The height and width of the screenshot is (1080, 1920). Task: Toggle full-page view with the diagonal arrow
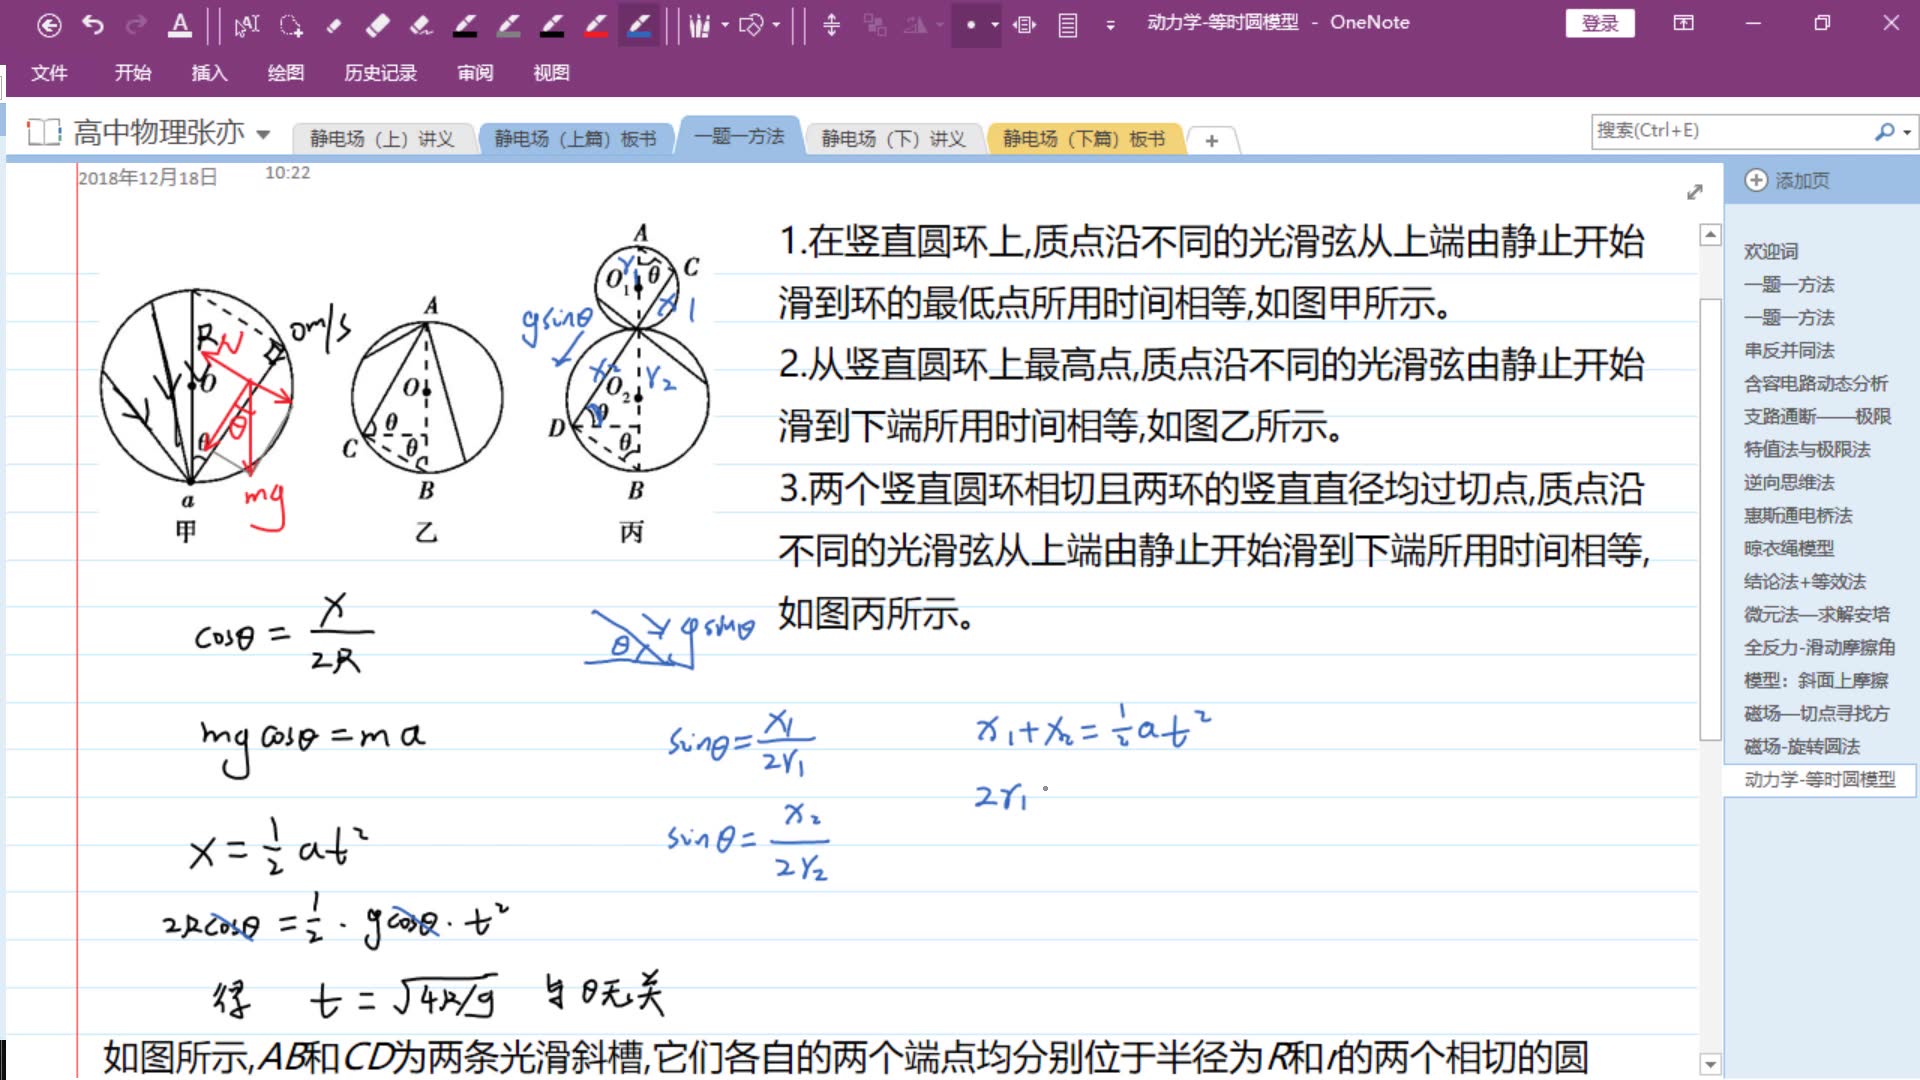pyautogui.click(x=1694, y=192)
